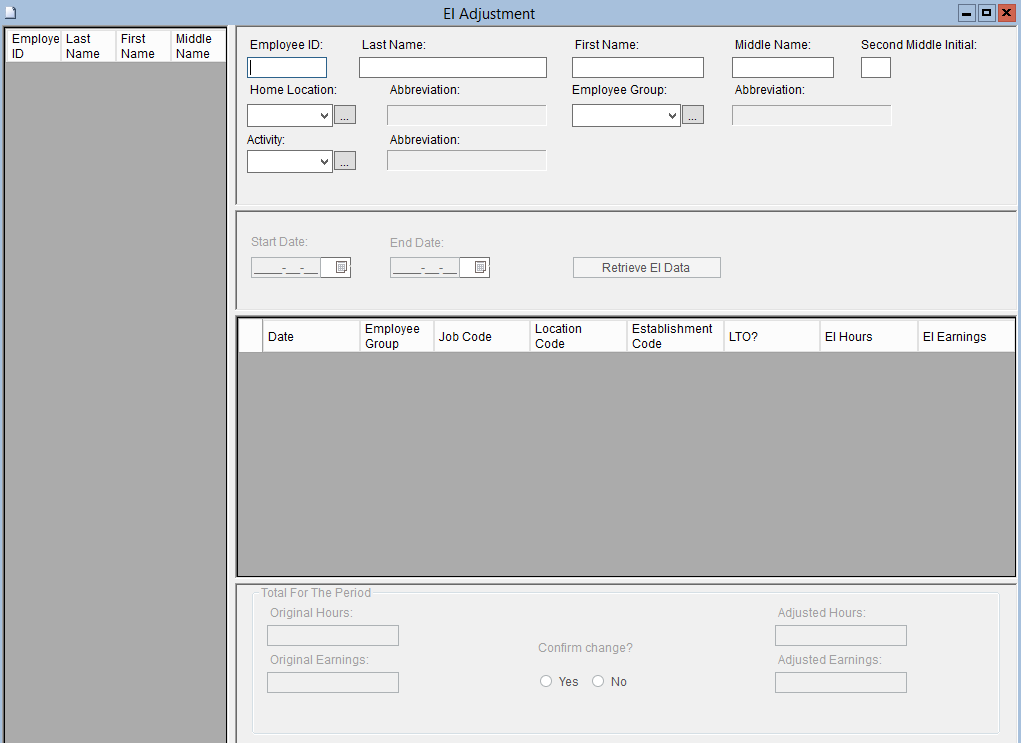Select No for Confirm change
This screenshot has height=743, width=1021.
598,682
